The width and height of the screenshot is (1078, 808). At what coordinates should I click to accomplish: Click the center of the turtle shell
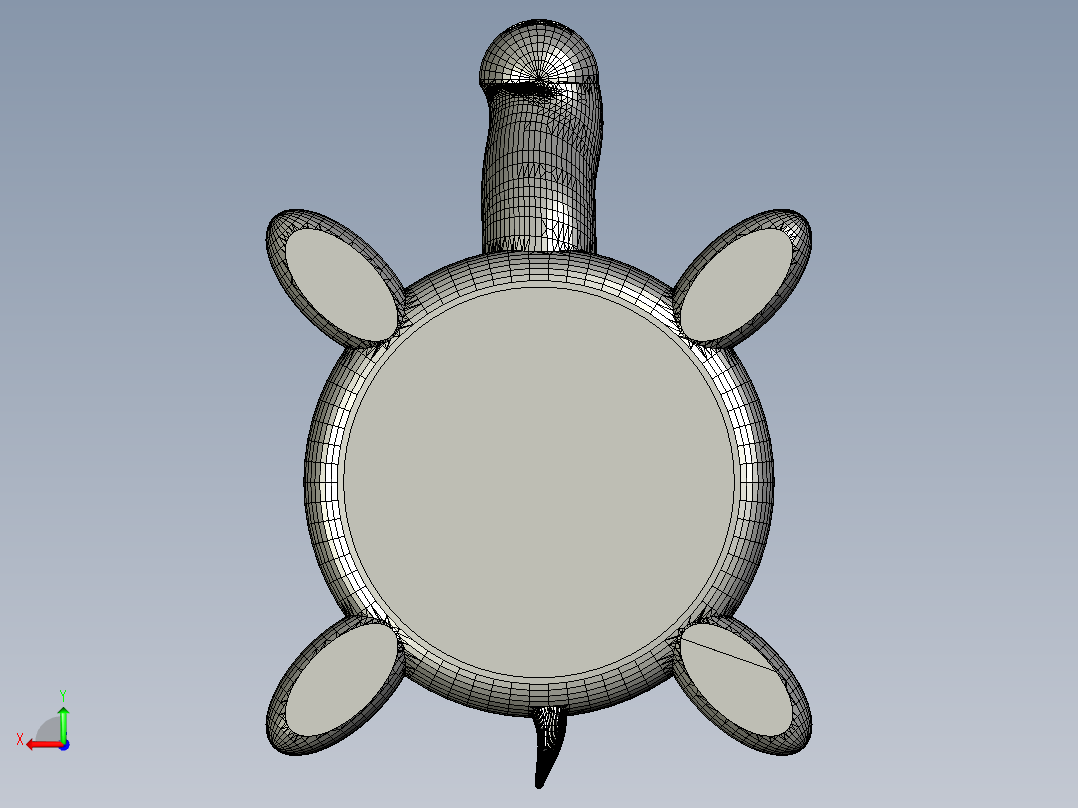point(540,480)
